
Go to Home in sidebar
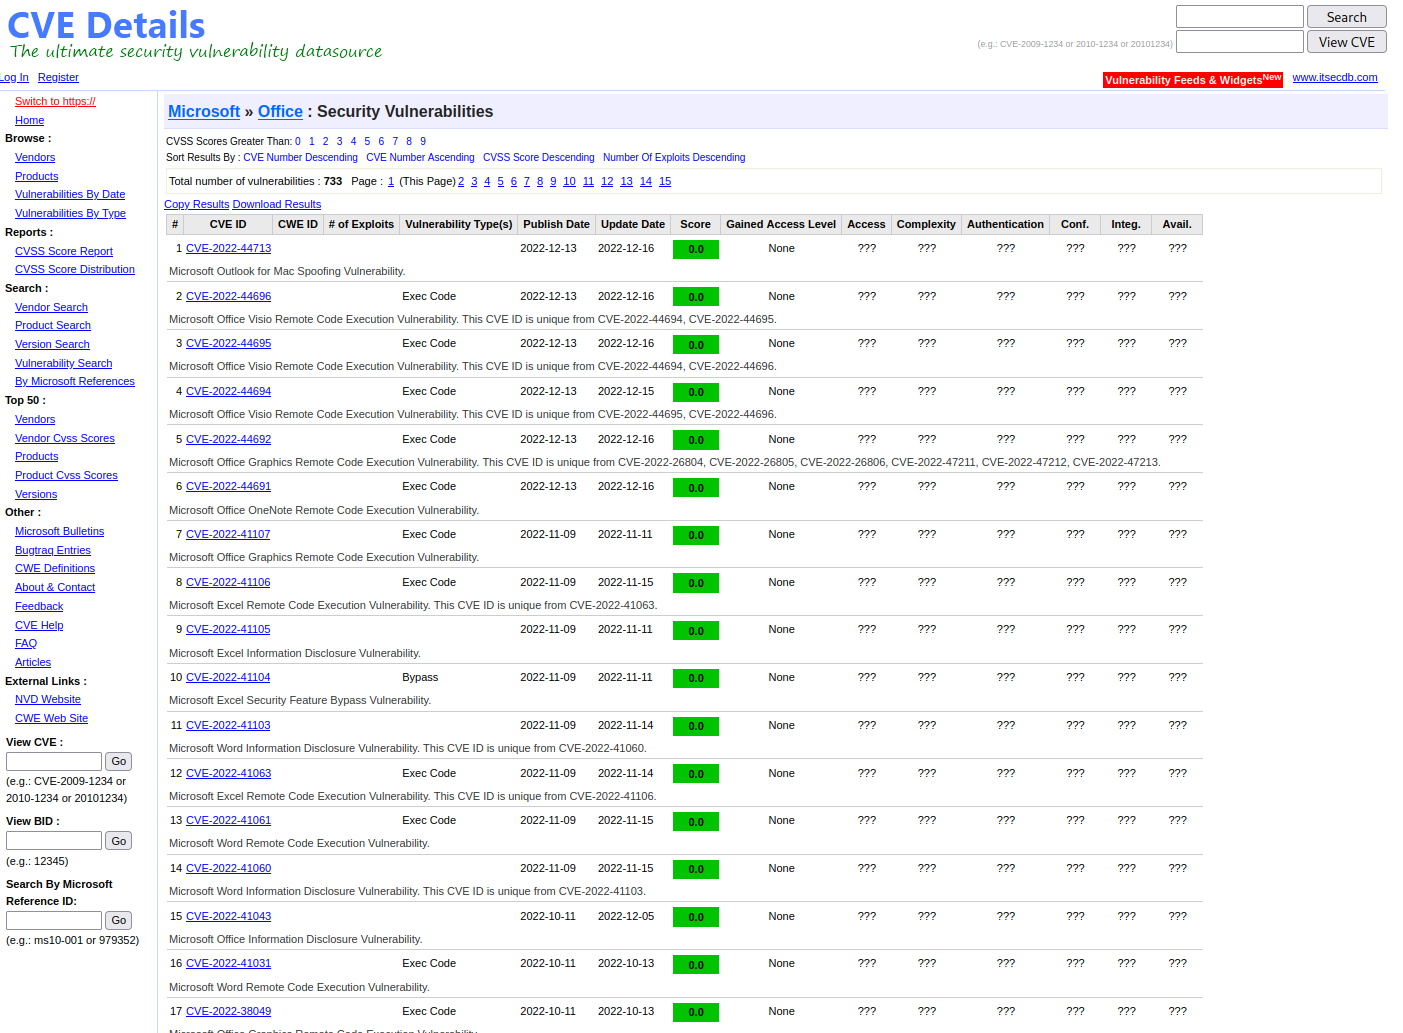pos(29,120)
